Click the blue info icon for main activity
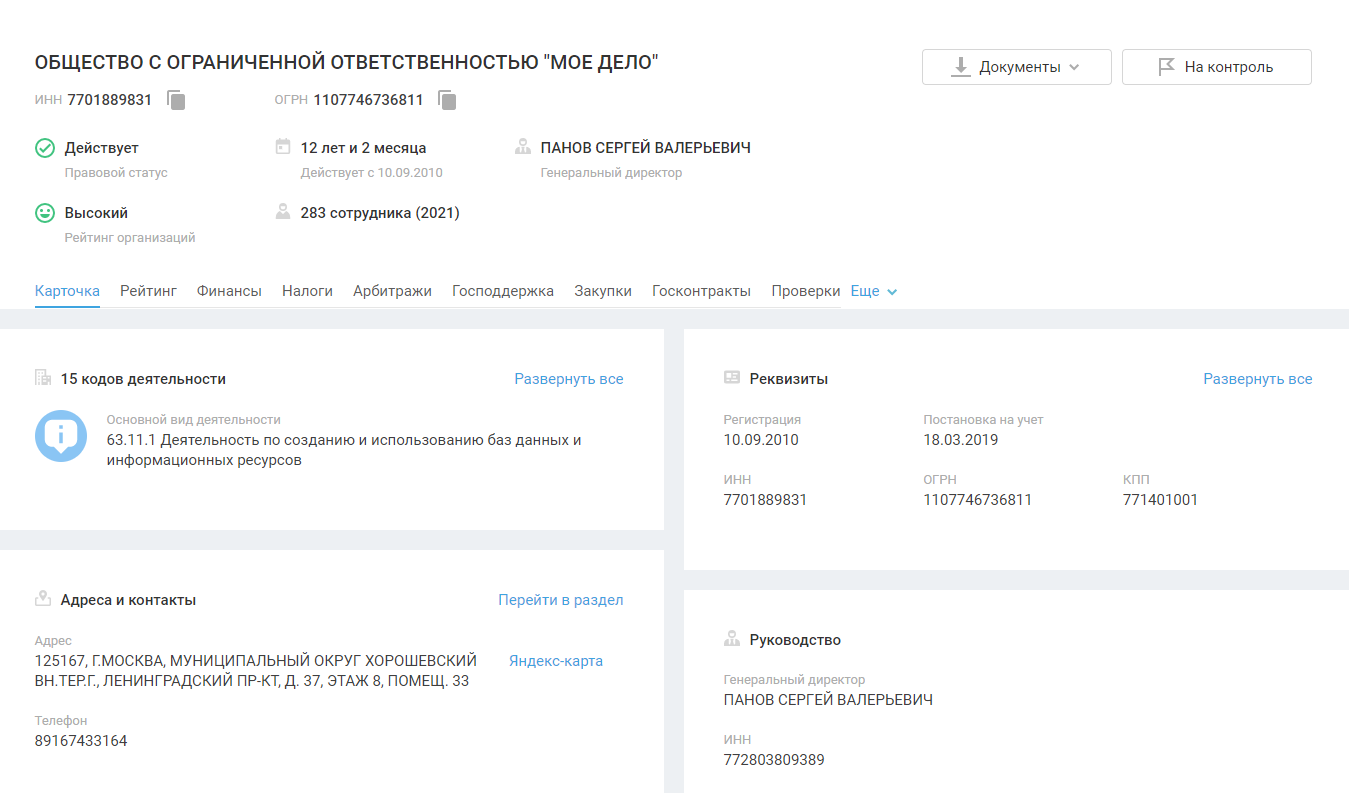 (x=61, y=436)
